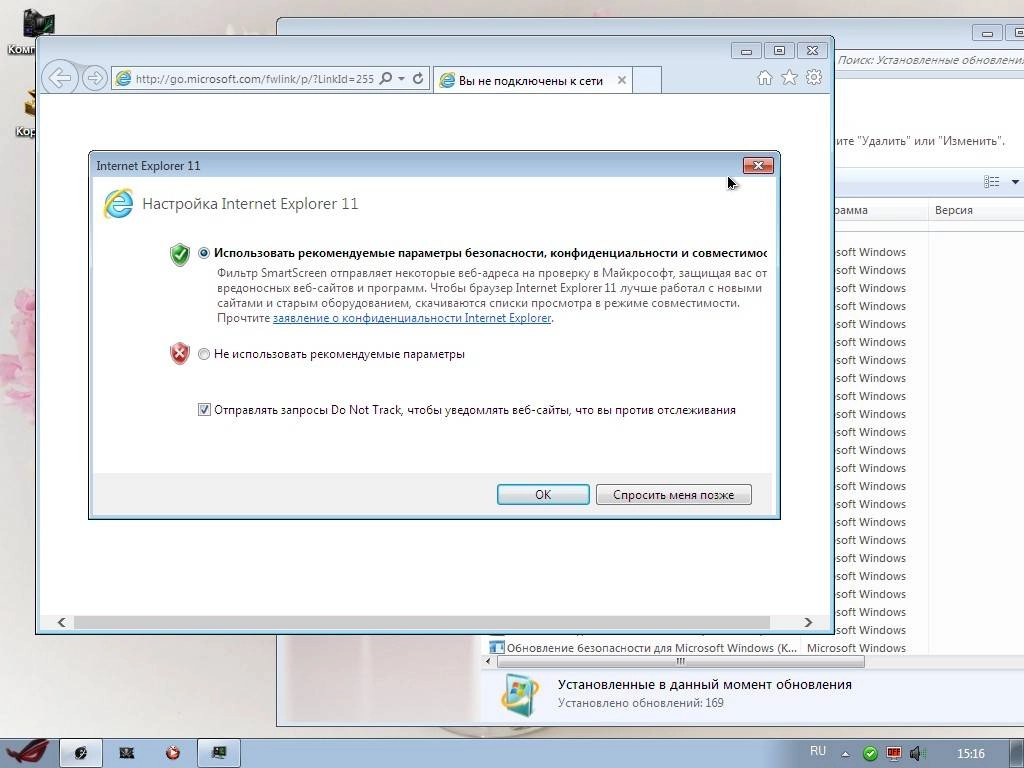Open Favorites star icon

[x=789, y=78]
